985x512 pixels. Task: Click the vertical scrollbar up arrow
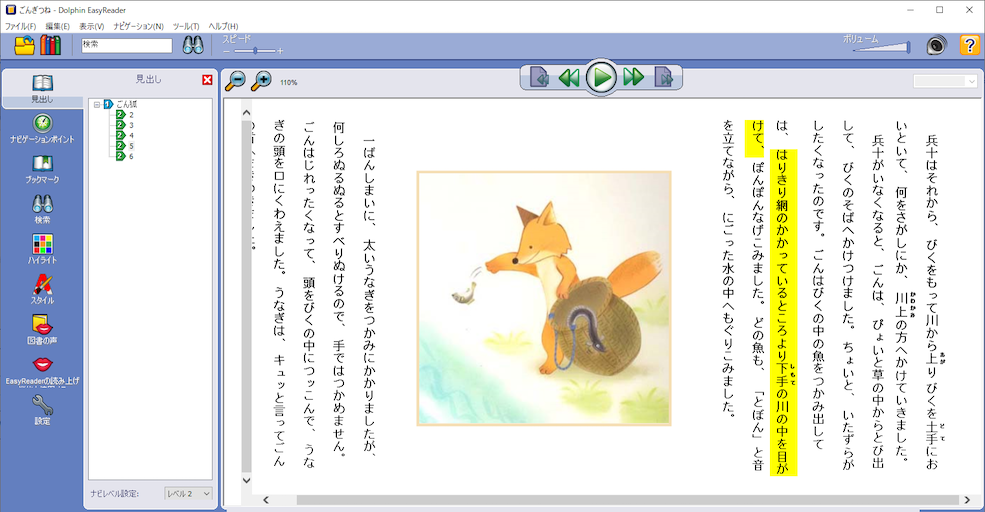246,113
